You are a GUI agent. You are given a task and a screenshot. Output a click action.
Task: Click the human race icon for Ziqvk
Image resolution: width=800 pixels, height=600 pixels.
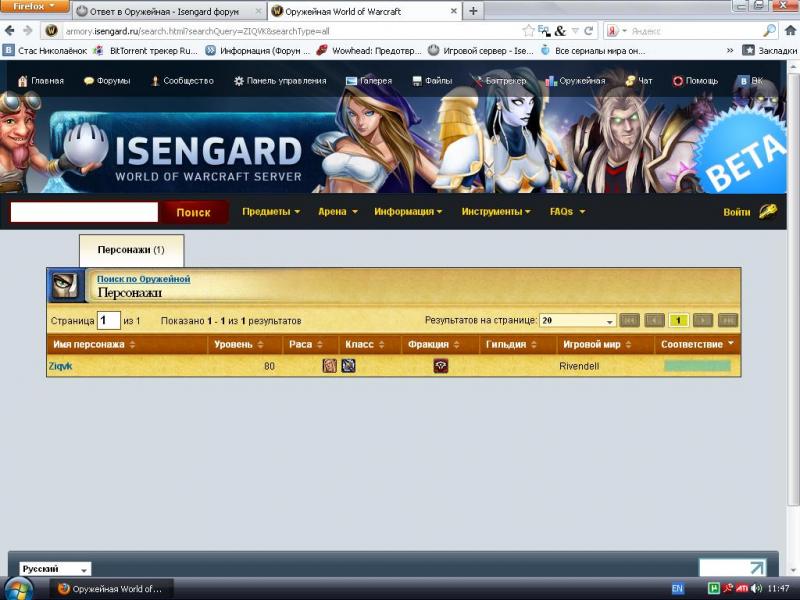[330, 366]
